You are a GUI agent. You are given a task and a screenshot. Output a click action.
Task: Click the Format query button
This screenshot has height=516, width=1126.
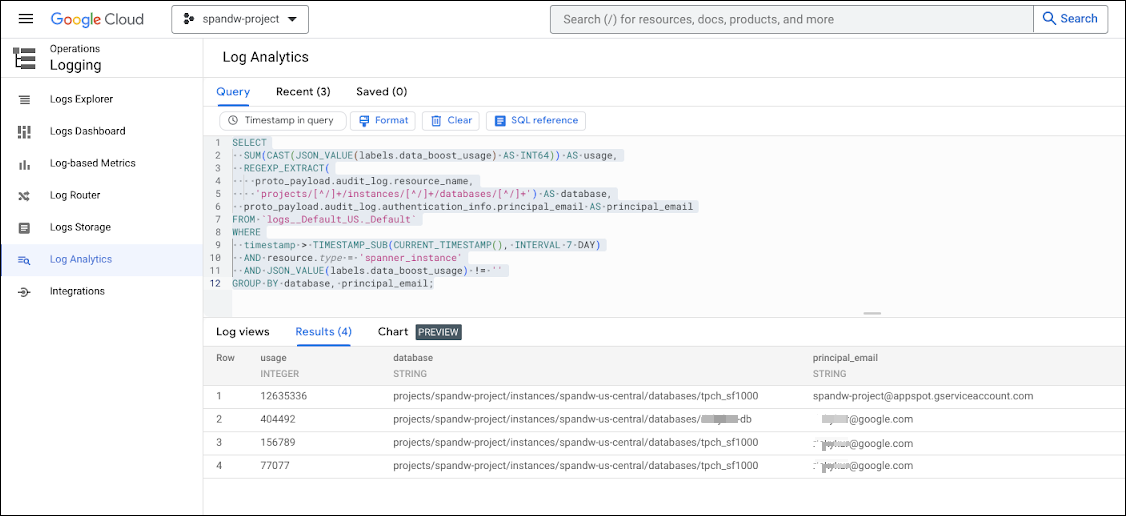point(384,120)
